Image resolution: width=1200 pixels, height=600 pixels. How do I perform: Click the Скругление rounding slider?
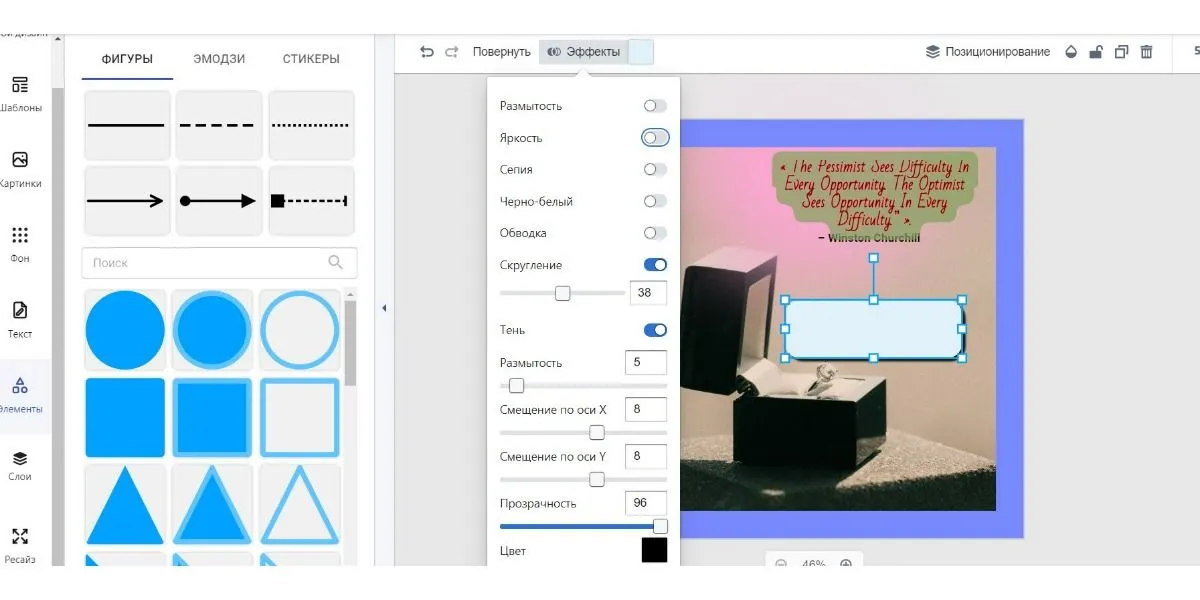click(x=562, y=293)
